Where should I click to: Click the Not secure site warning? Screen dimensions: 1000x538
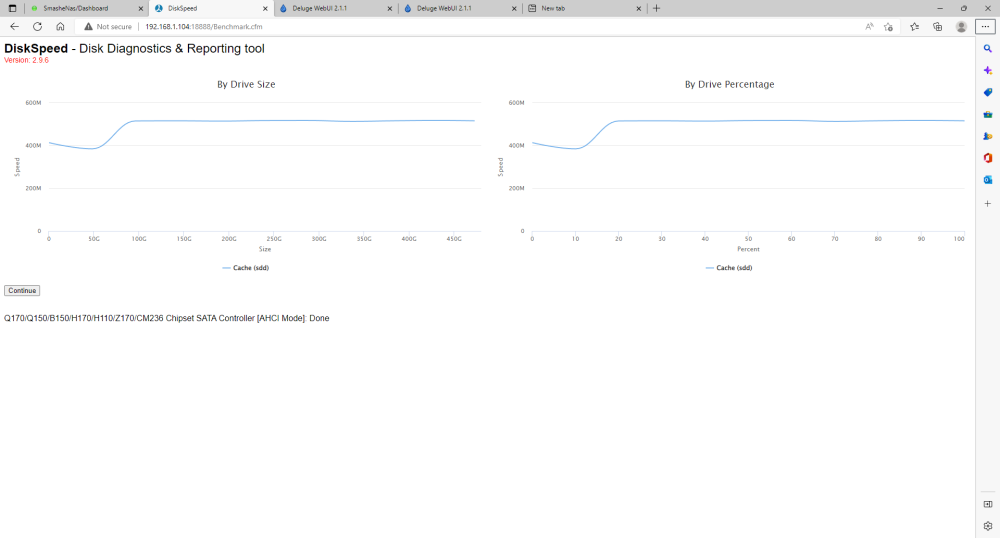pyautogui.click(x=108, y=27)
